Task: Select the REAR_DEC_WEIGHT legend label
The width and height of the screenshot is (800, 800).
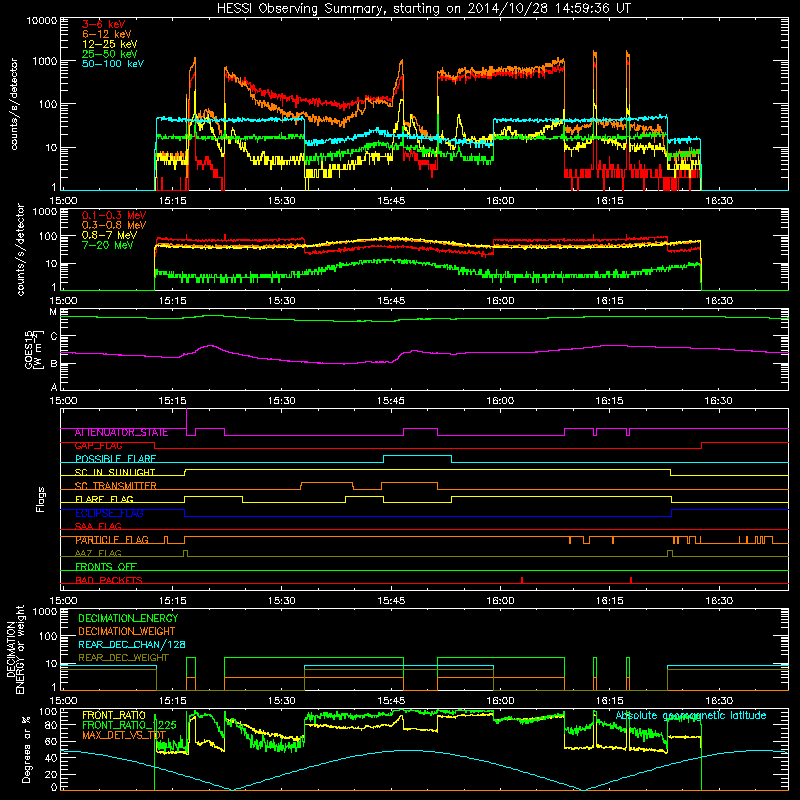Action: (123, 658)
